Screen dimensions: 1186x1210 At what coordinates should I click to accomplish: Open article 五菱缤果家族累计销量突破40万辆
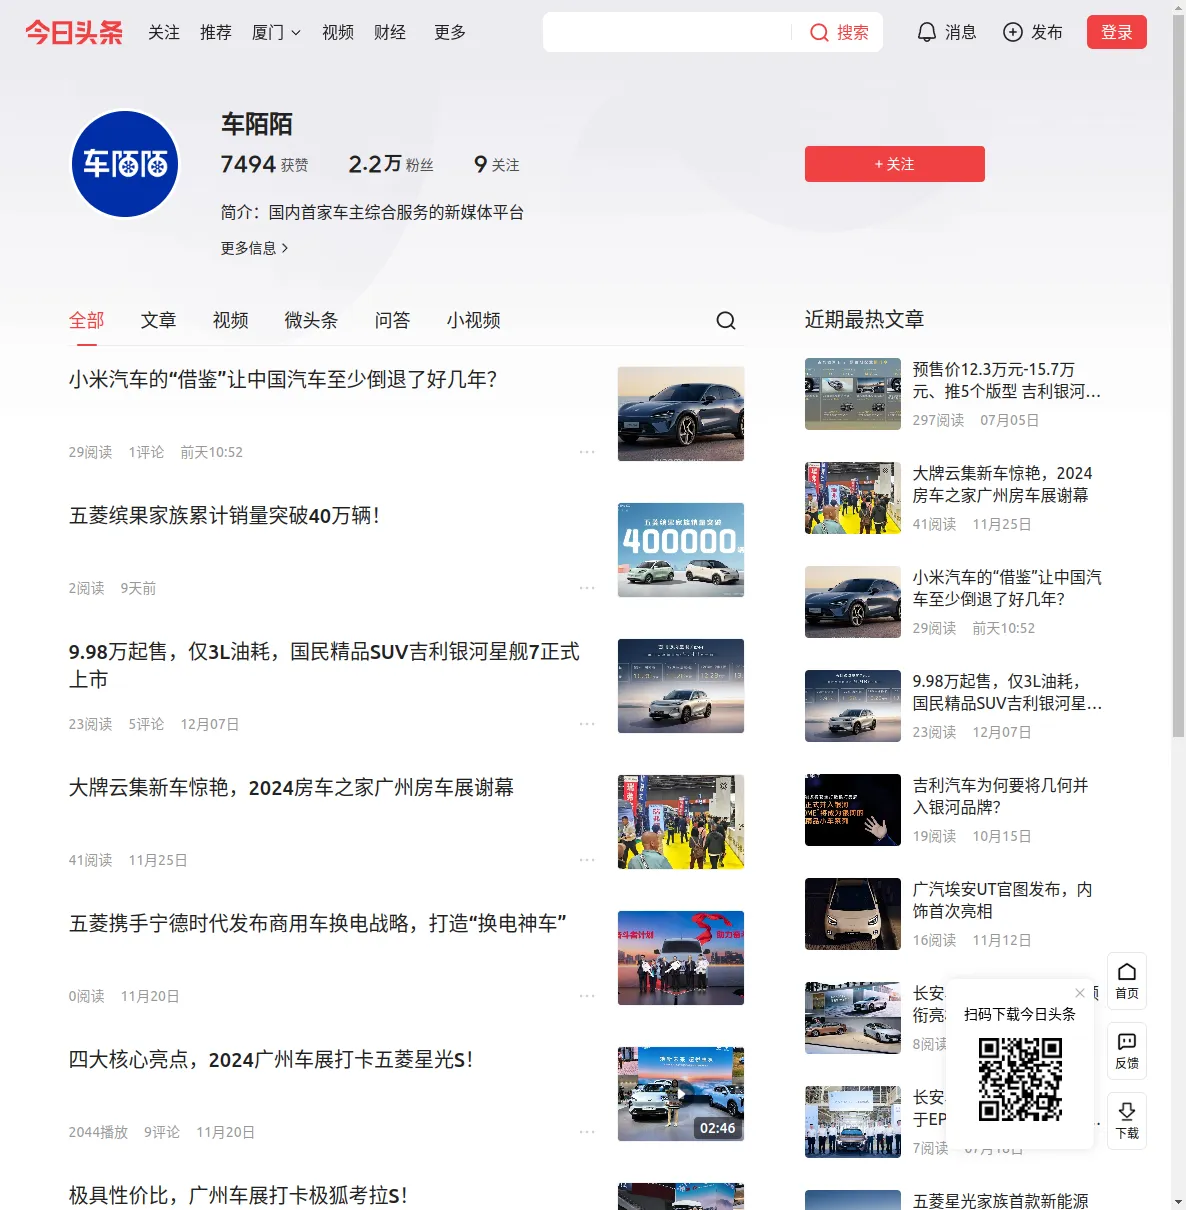[225, 516]
